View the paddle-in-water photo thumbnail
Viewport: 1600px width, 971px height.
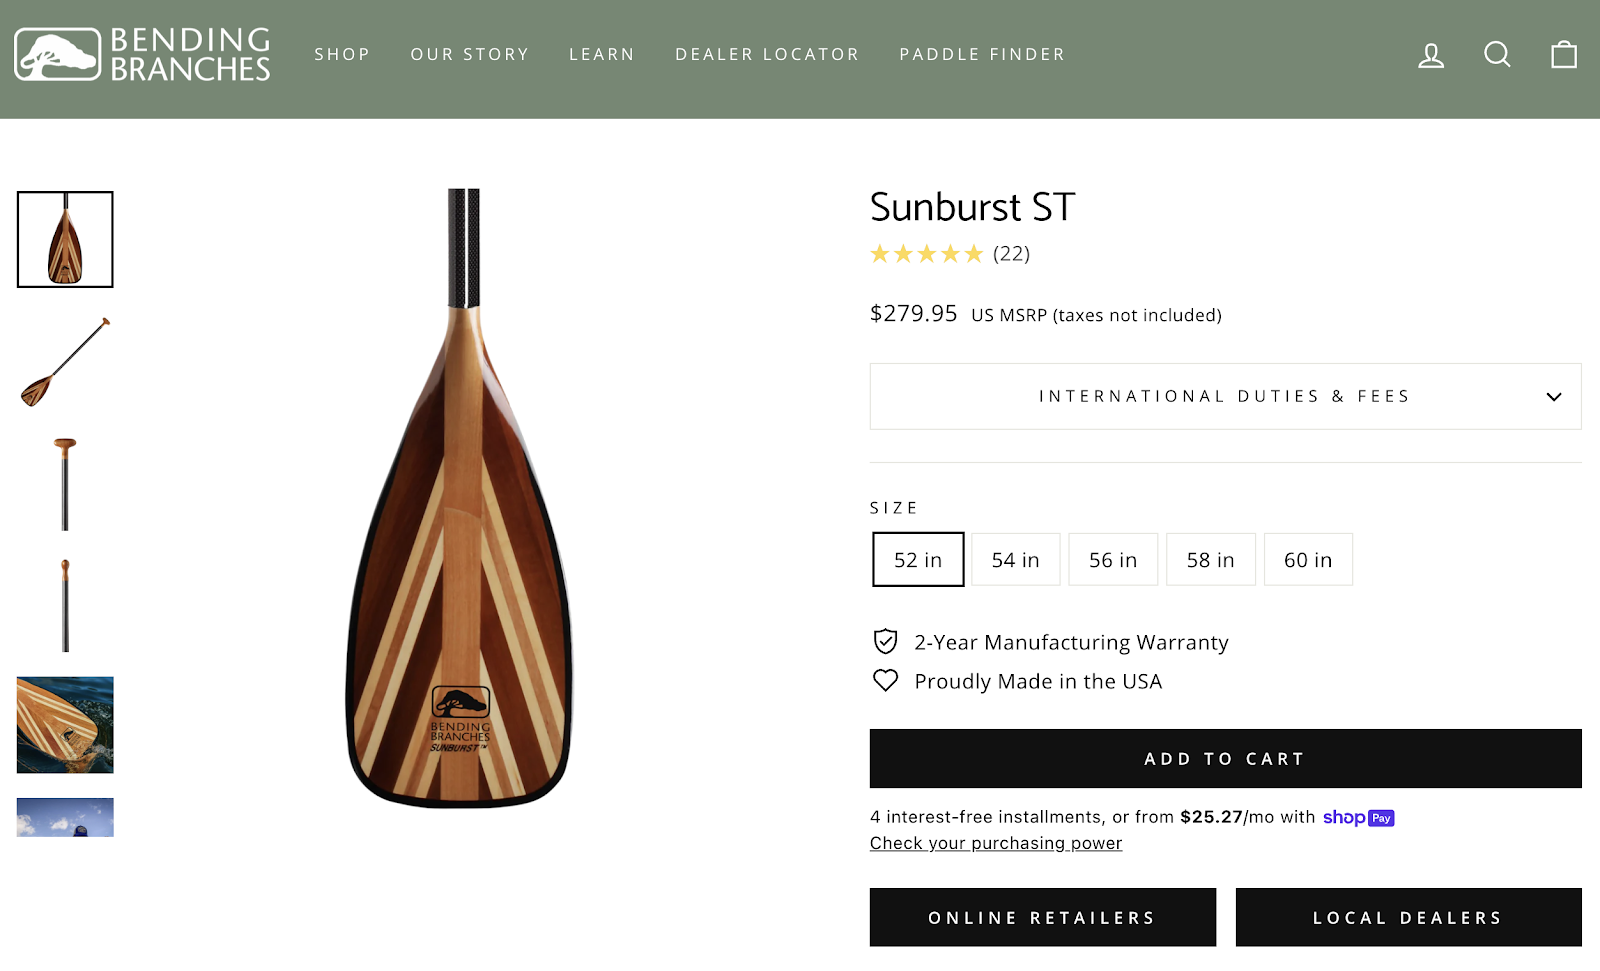coord(65,725)
